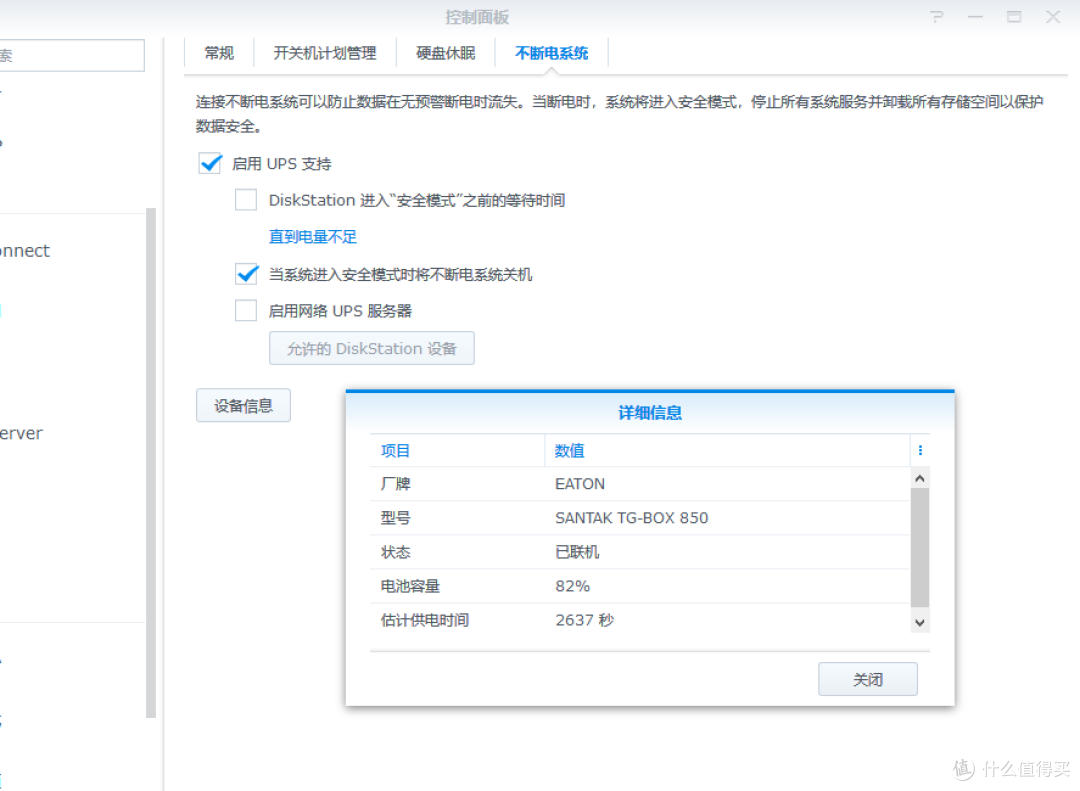This screenshot has height=791, width=1080.
Task: Select the 不断电系统 tab
Action: [x=551, y=53]
